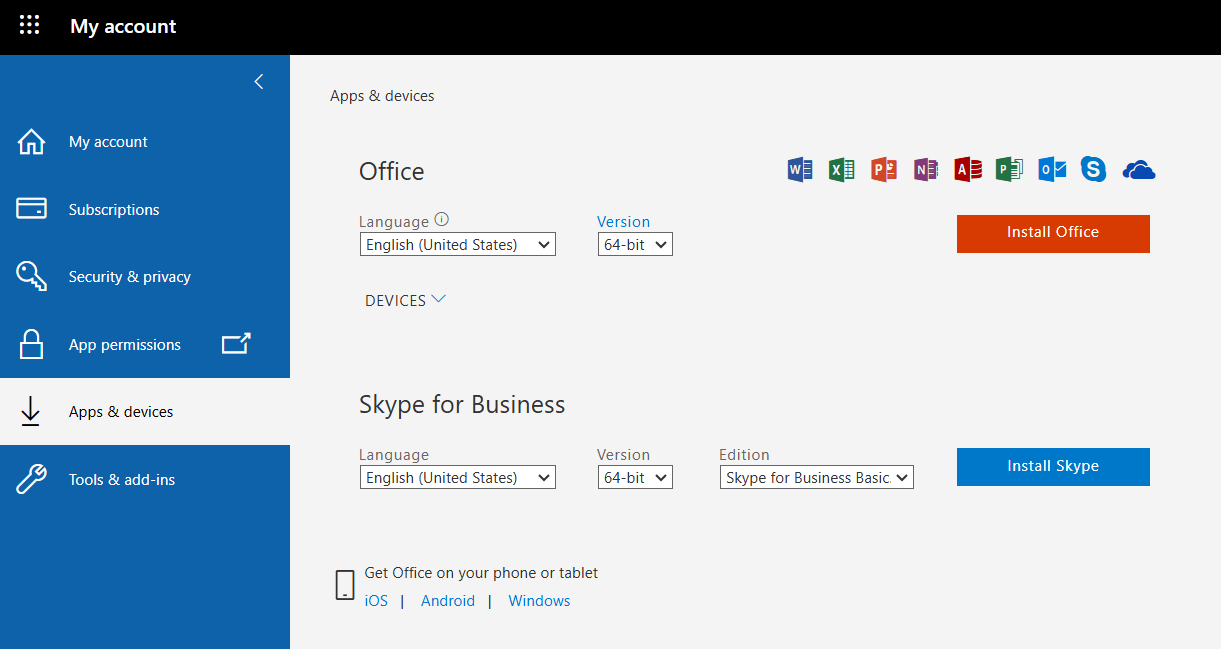The width and height of the screenshot is (1221, 649).
Task: Go to Subscriptions in the sidebar
Action: (x=114, y=210)
